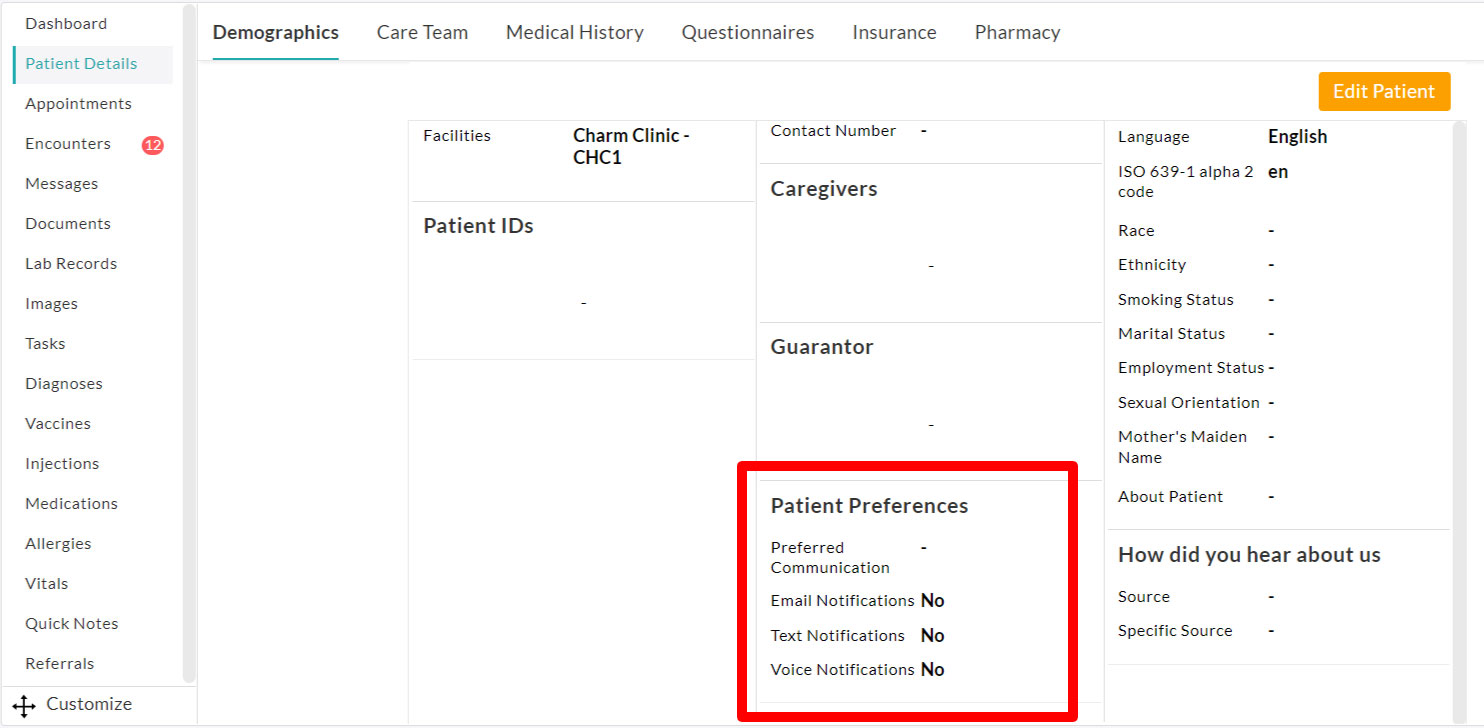The width and height of the screenshot is (1484, 728).
Task: Switch to the Care Team tab
Action: pyautogui.click(x=422, y=32)
